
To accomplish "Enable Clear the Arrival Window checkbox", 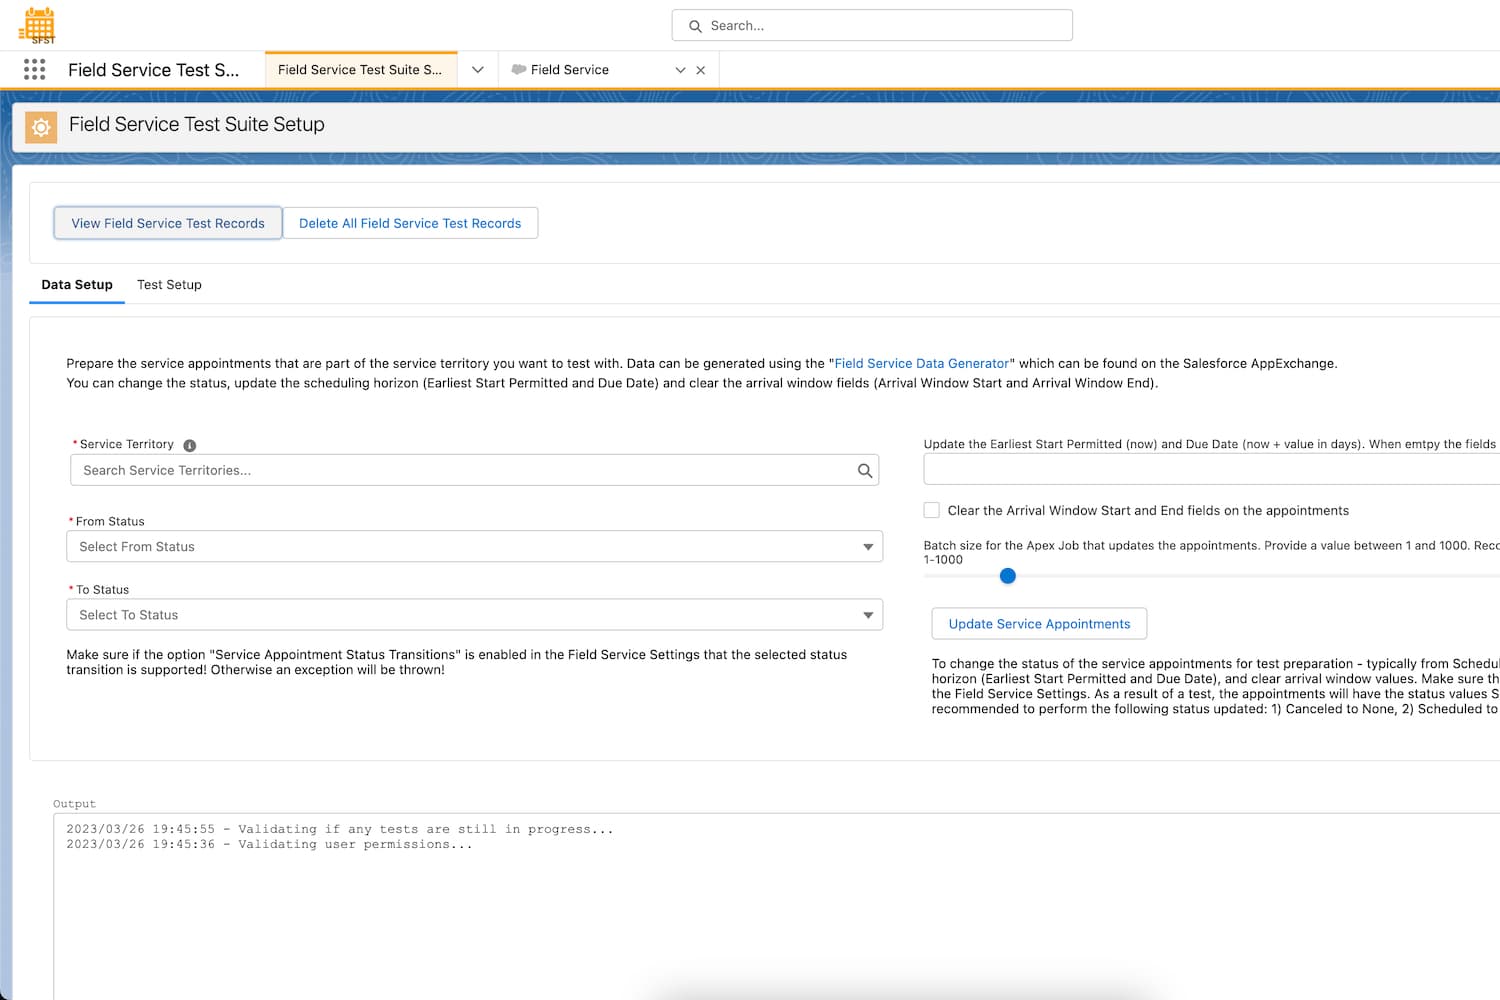I will [x=932, y=510].
